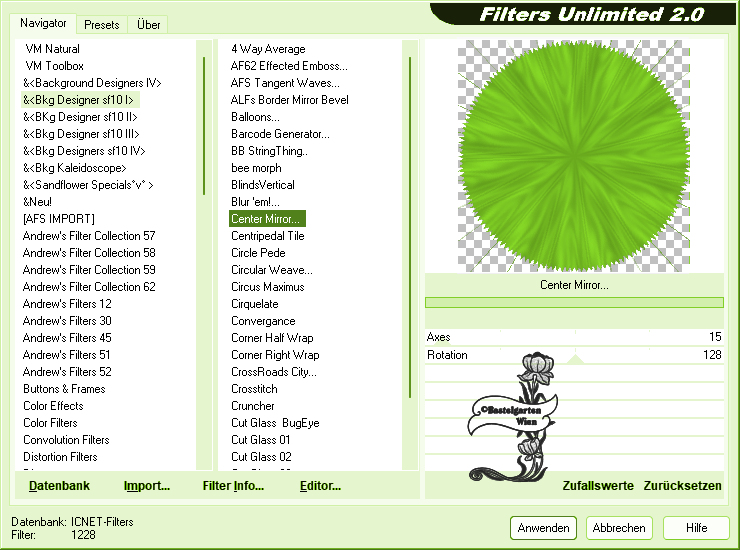Choose ALFs Border Mirror Bevel filter
The height and width of the screenshot is (550, 740).
[x=289, y=100]
